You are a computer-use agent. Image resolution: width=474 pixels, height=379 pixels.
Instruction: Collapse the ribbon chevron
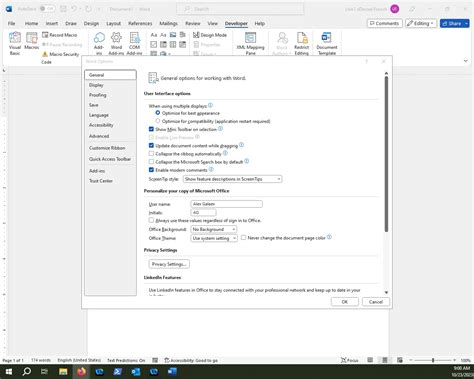466,61
